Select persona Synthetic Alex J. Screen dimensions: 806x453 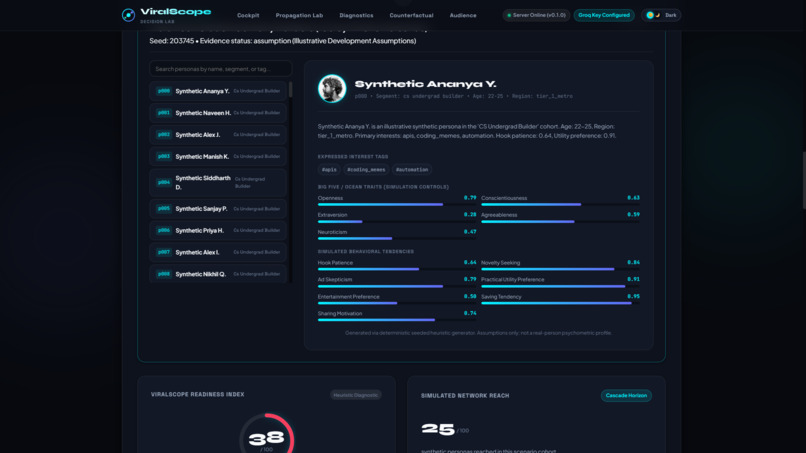pyautogui.click(x=218, y=135)
